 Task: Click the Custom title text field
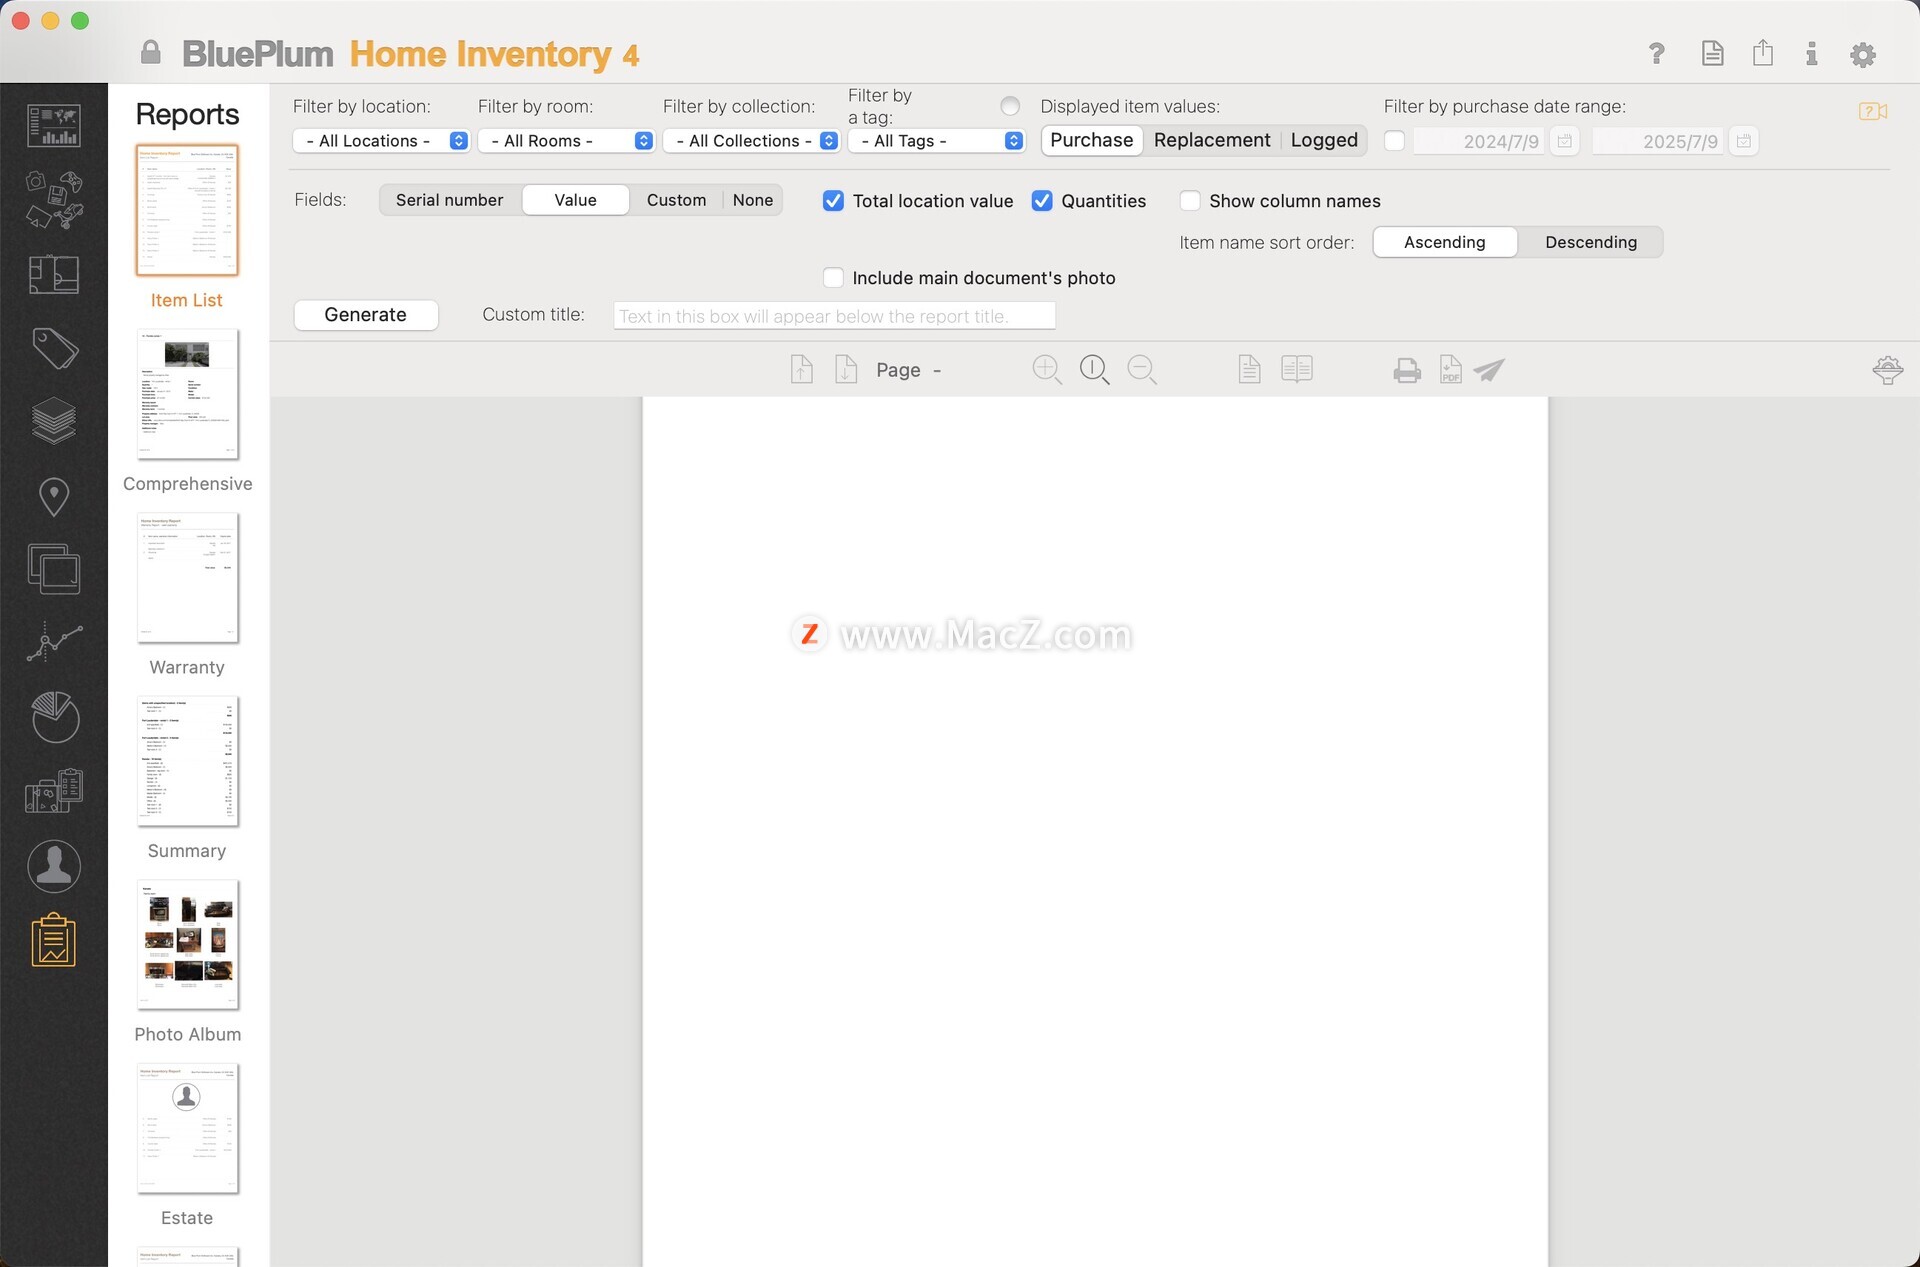(834, 316)
